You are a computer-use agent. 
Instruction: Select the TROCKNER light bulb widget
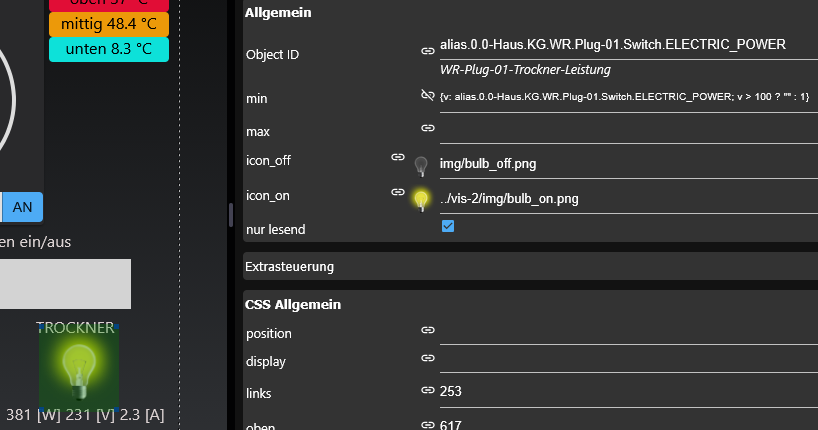pyautogui.click(x=78, y=366)
